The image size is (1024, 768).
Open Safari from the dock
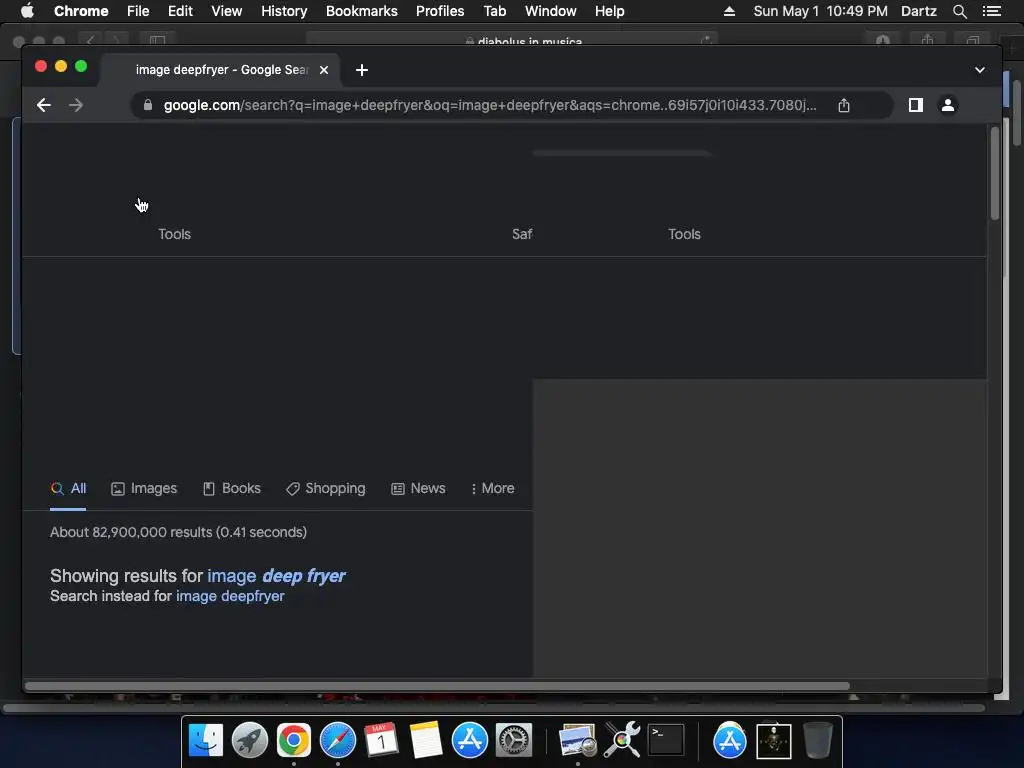[x=338, y=741]
